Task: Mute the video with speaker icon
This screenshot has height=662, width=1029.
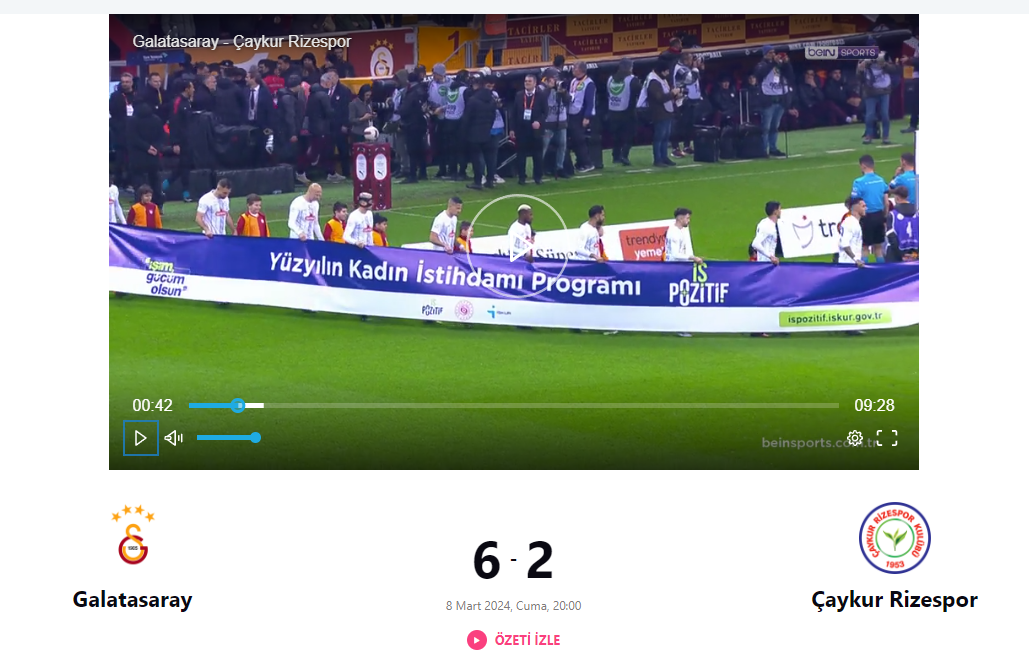Action: [x=173, y=438]
